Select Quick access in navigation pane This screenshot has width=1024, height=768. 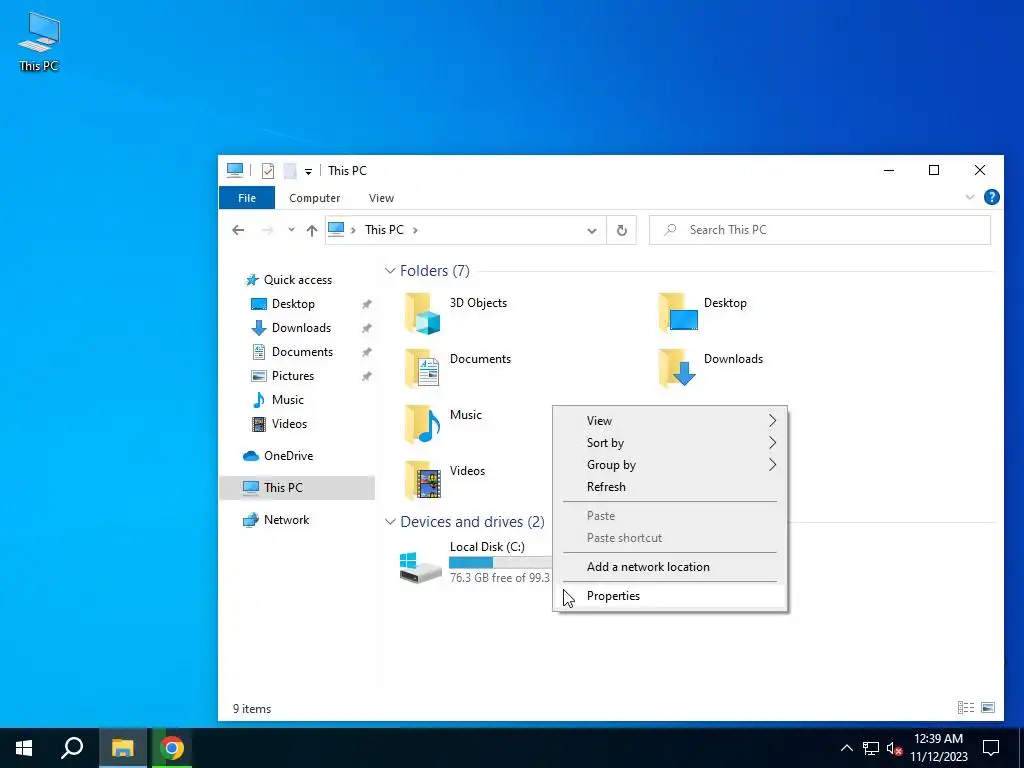click(298, 280)
